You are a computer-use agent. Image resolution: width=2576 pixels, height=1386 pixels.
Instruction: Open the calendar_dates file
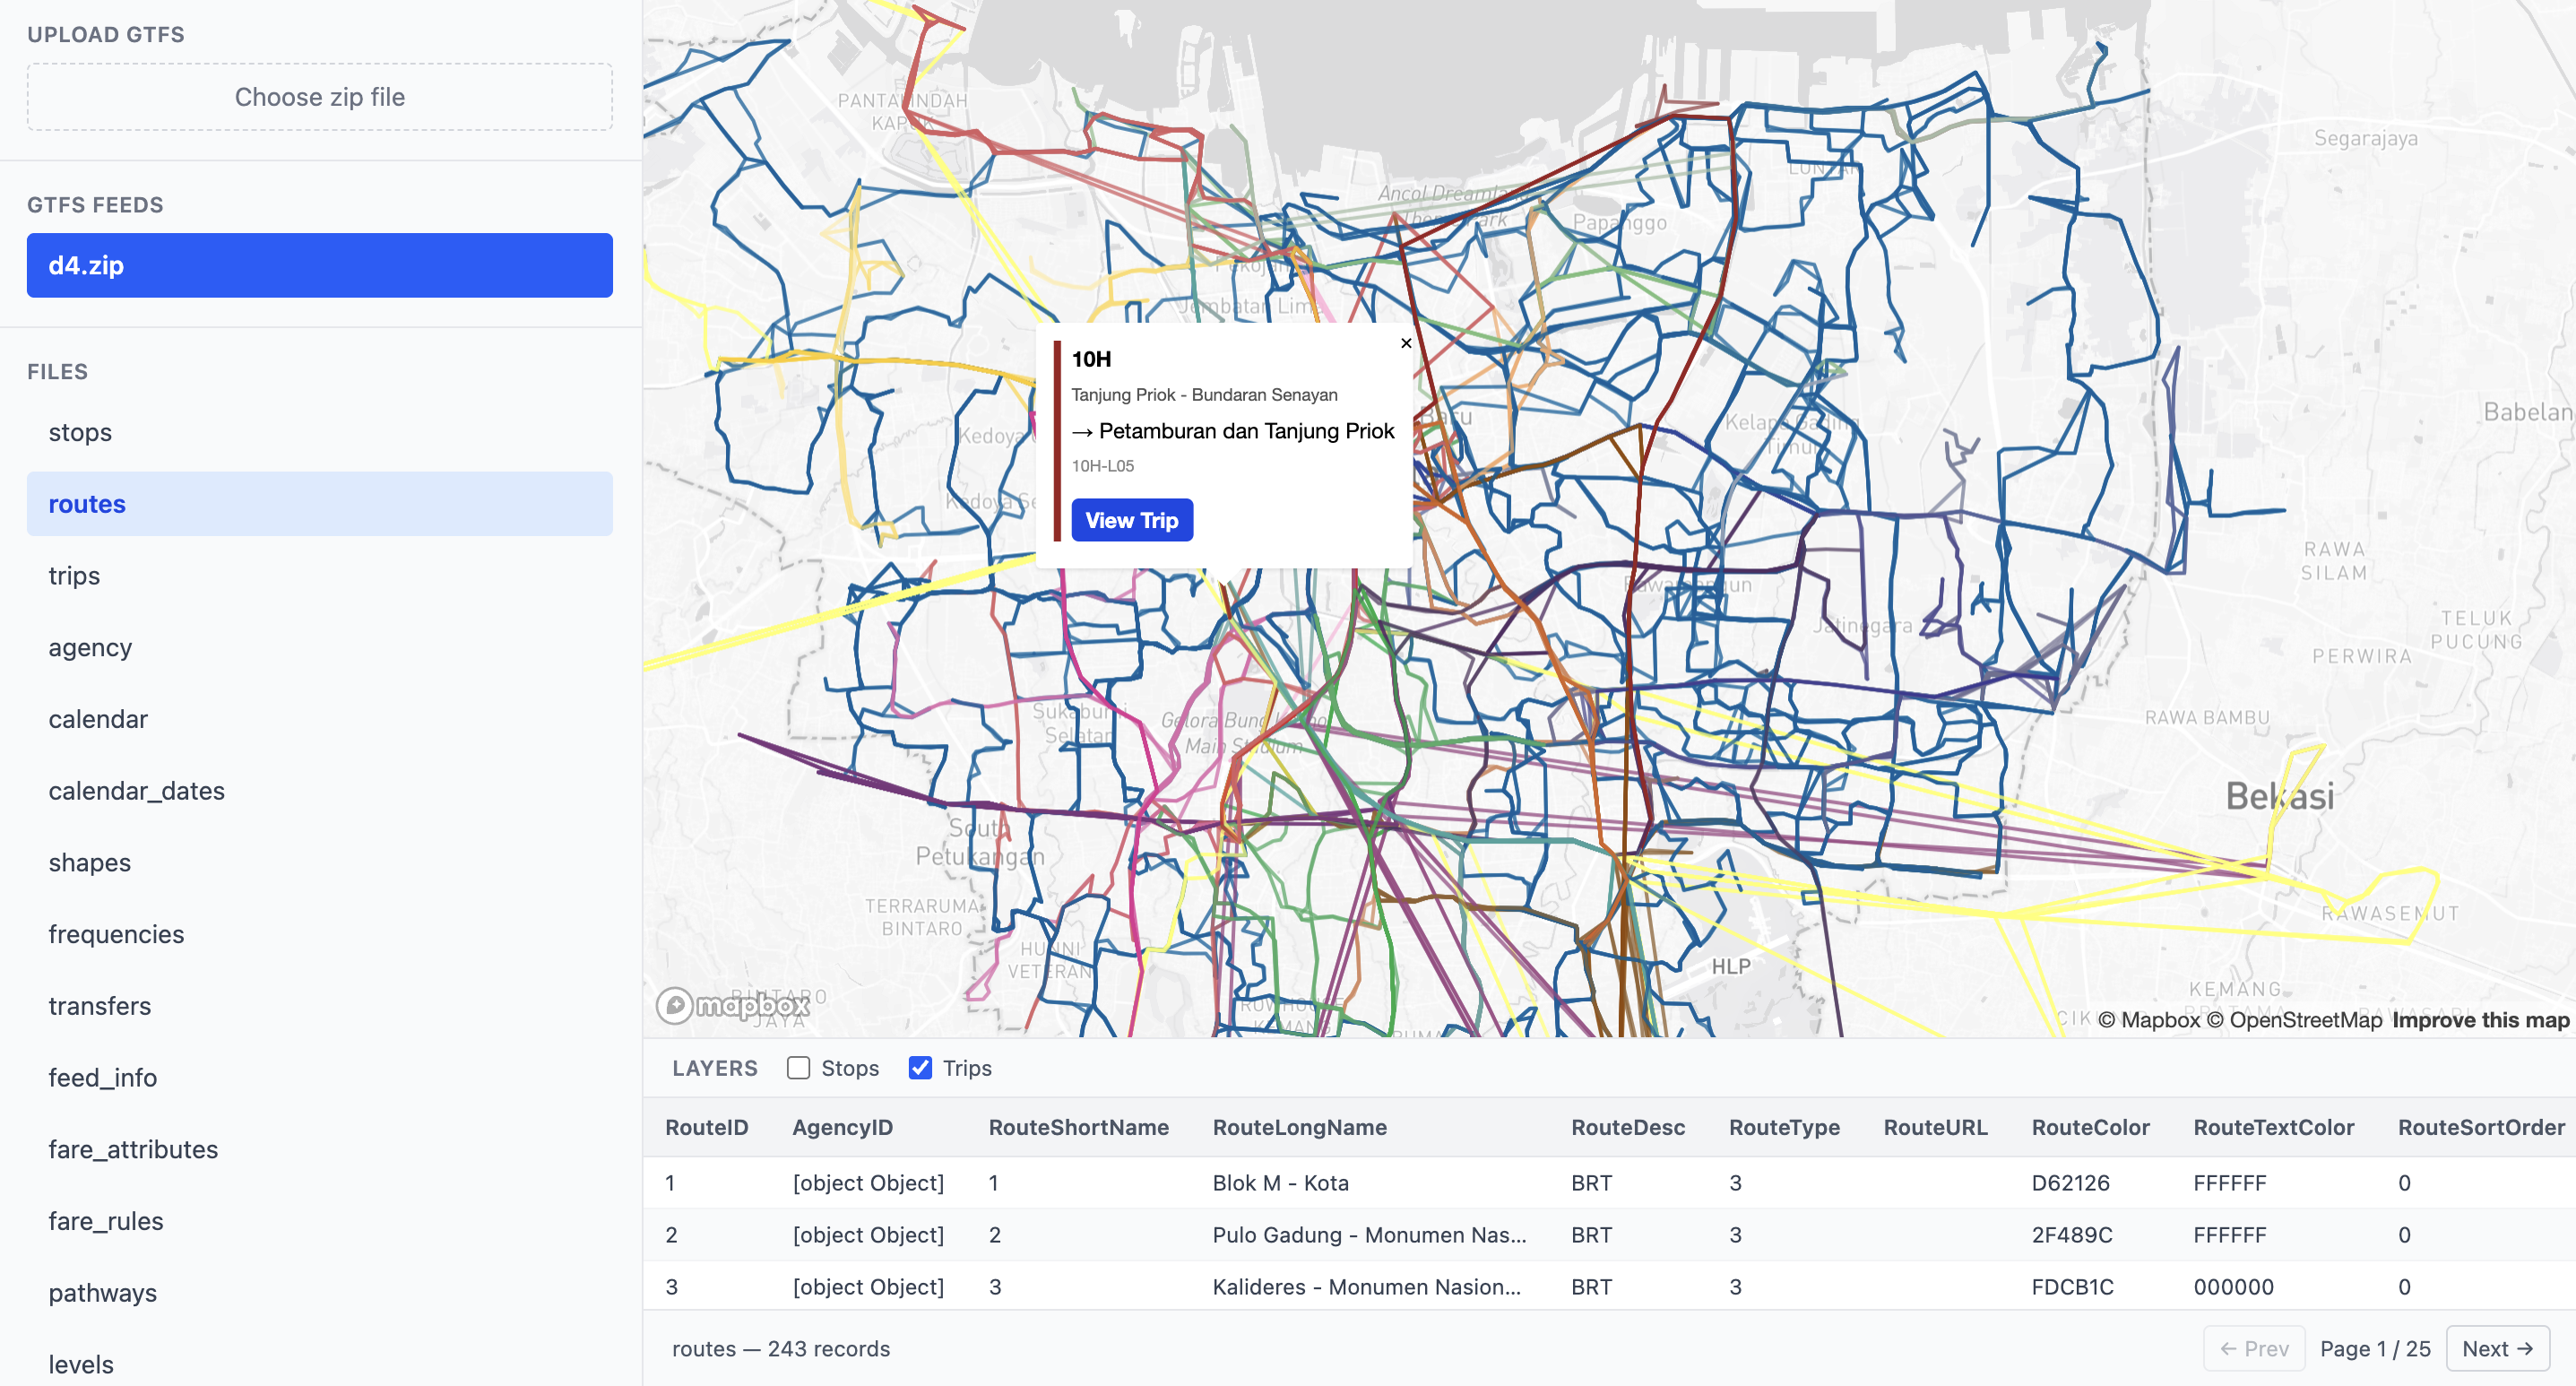pyautogui.click(x=136, y=791)
